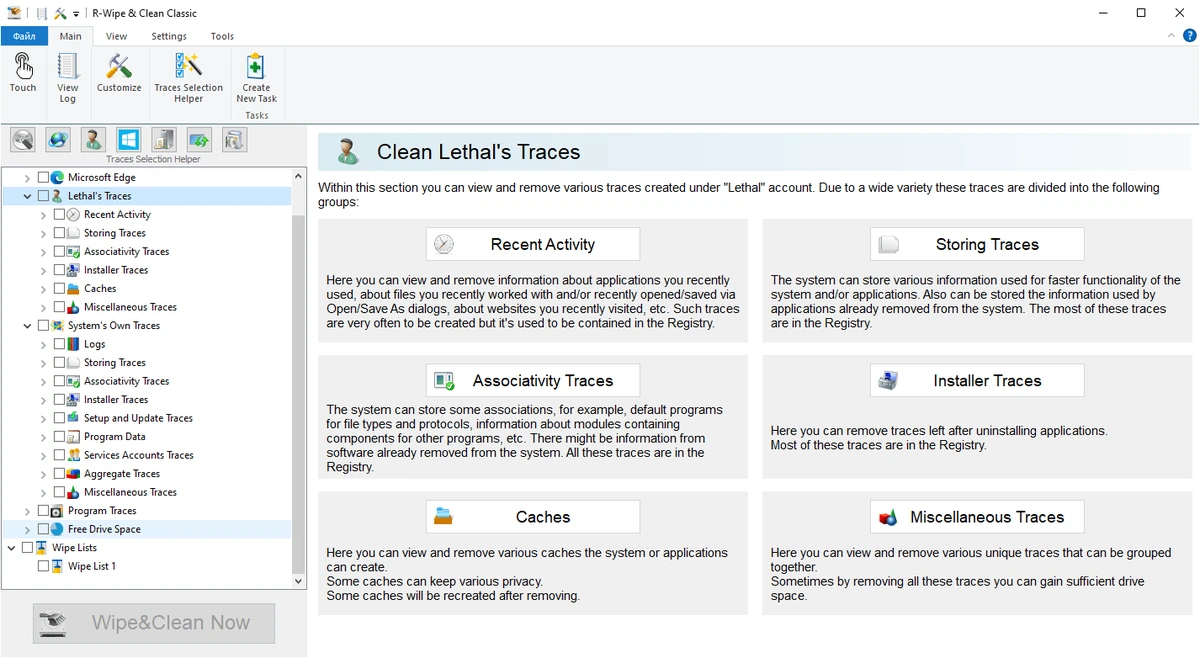Click the tree scrollbar up arrow

(x=298, y=175)
